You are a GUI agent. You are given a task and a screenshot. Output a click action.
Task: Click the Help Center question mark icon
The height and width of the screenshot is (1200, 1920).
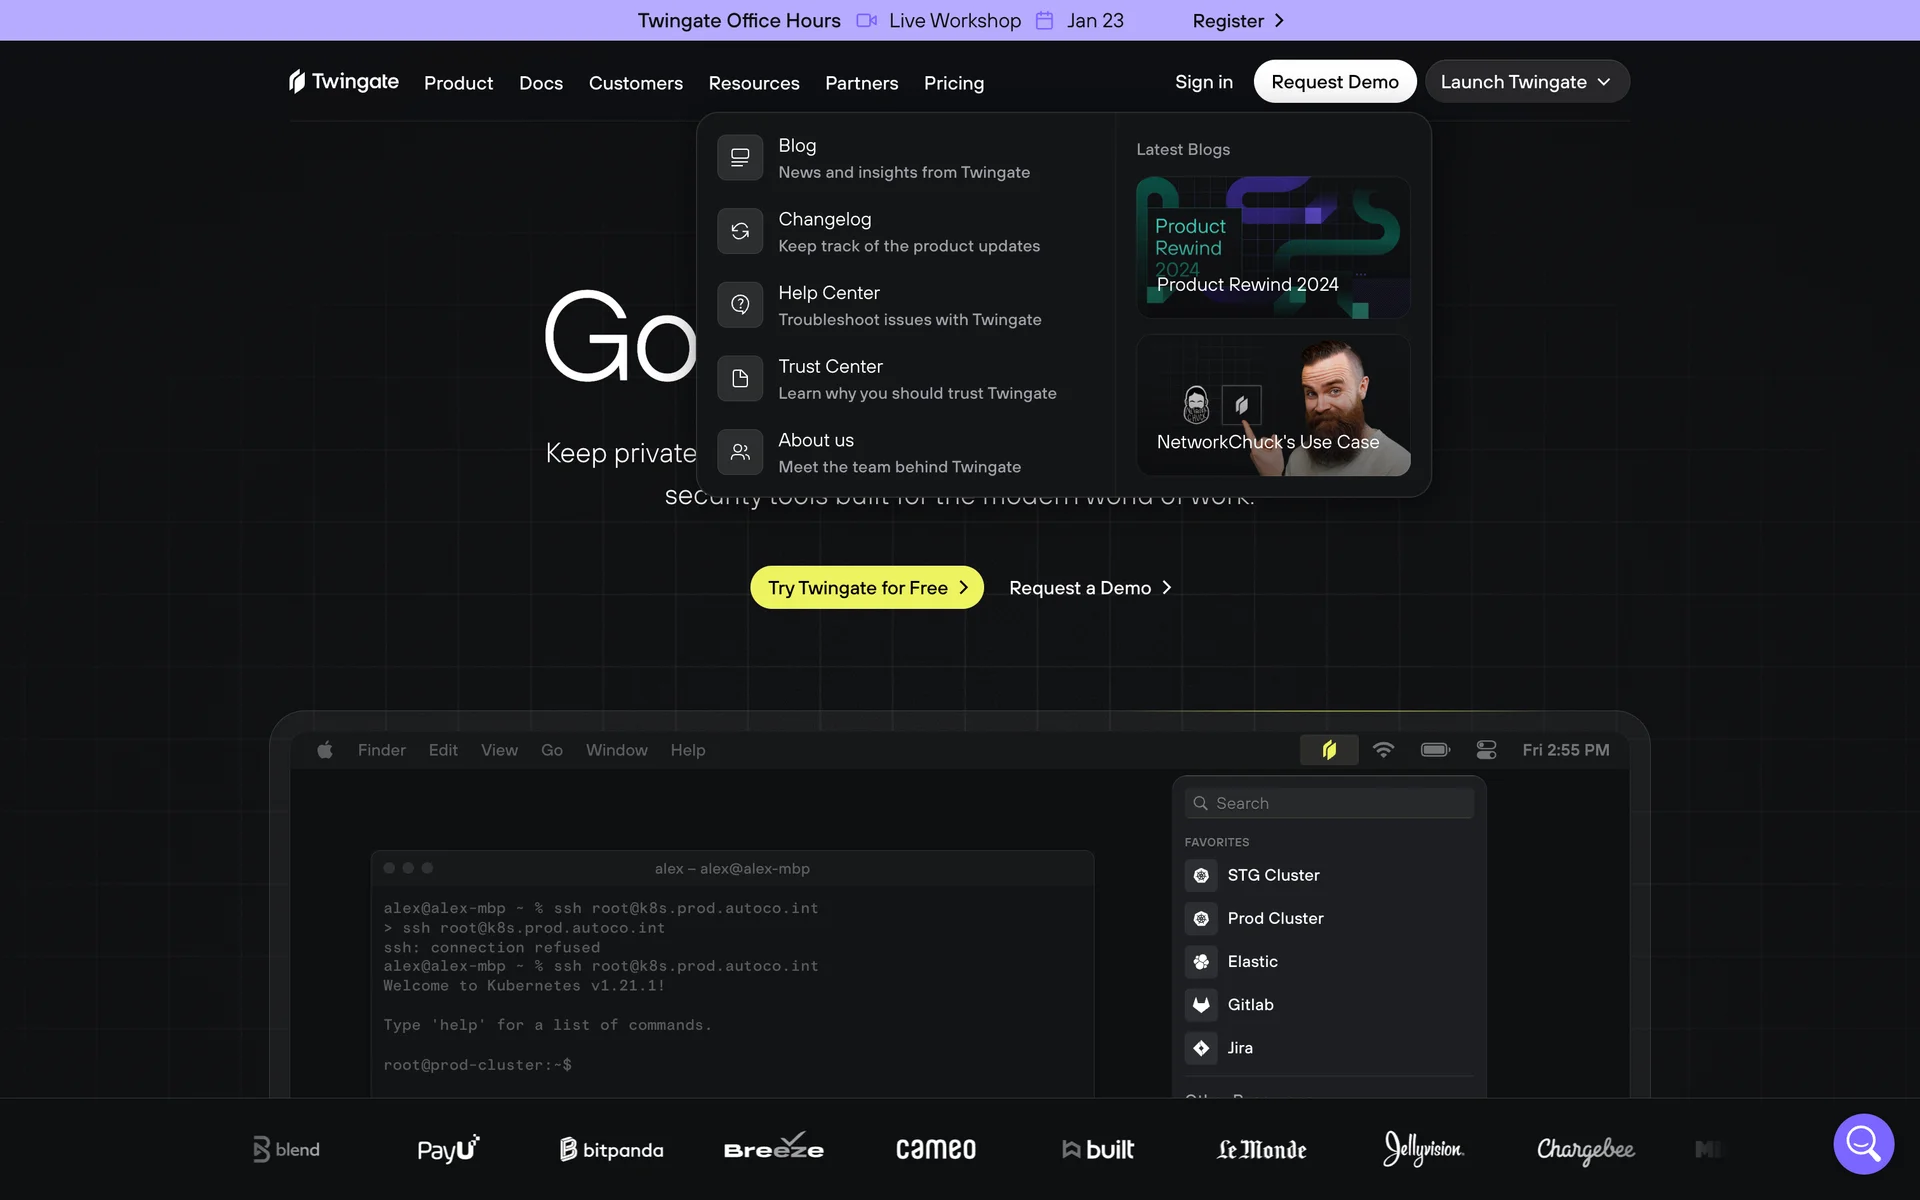coord(740,305)
